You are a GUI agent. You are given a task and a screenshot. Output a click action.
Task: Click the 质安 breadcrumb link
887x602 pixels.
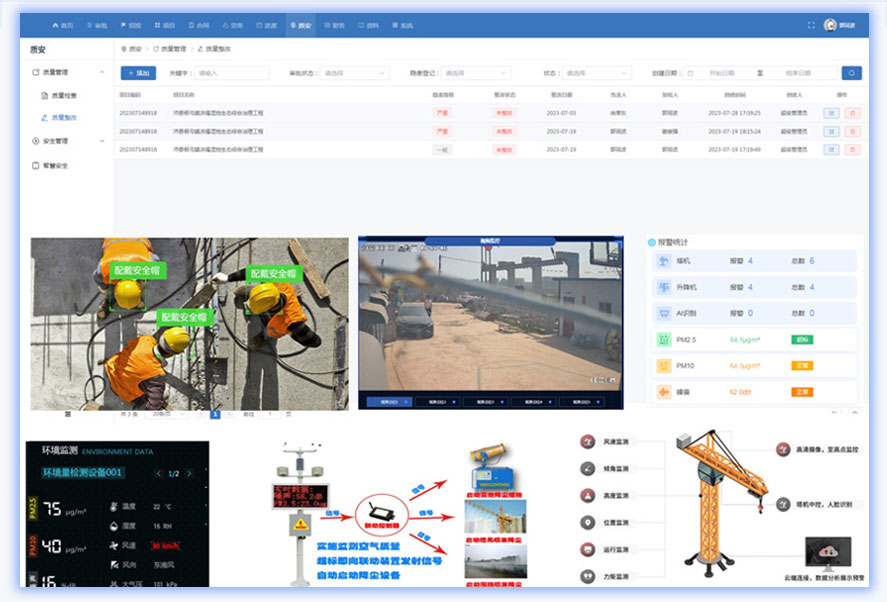coord(131,49)
